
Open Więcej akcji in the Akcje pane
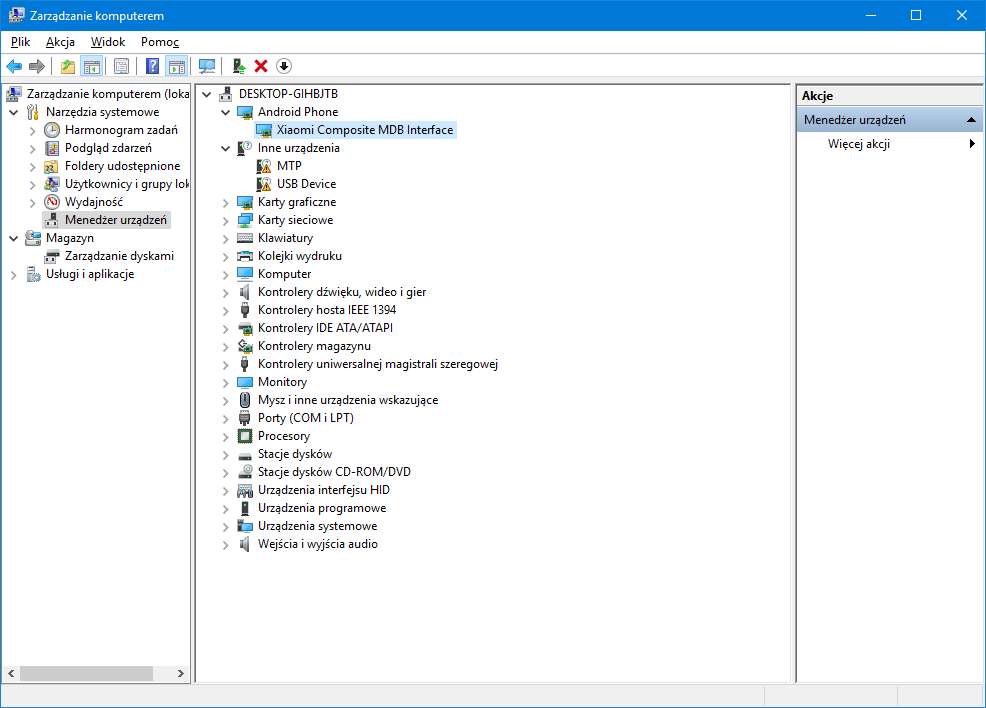tap(859, 144)
